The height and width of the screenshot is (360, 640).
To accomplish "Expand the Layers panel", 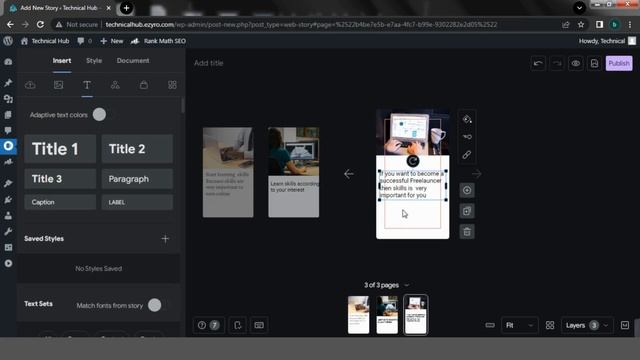I will pos(587,325).
